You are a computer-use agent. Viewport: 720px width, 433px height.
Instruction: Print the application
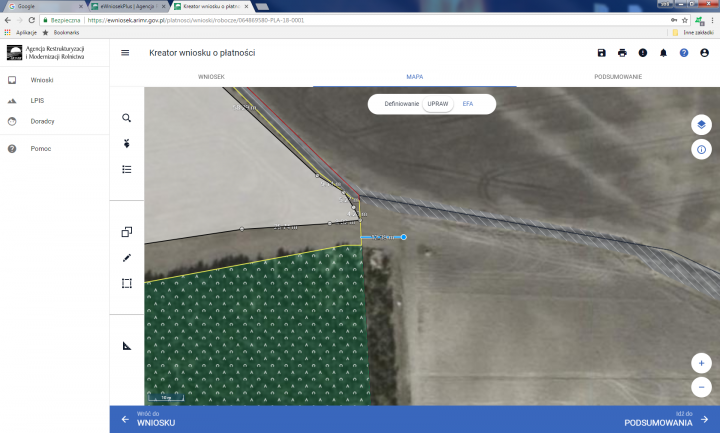pyautogui.click(x=622, y=53)
